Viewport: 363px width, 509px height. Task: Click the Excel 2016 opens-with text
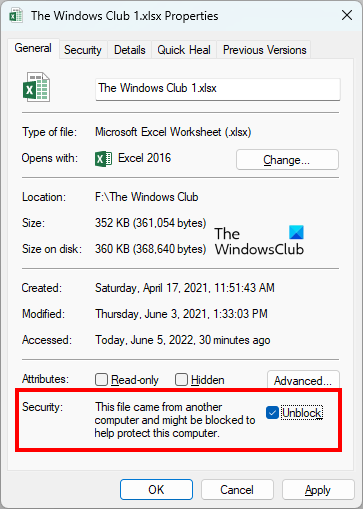[144, 158]
